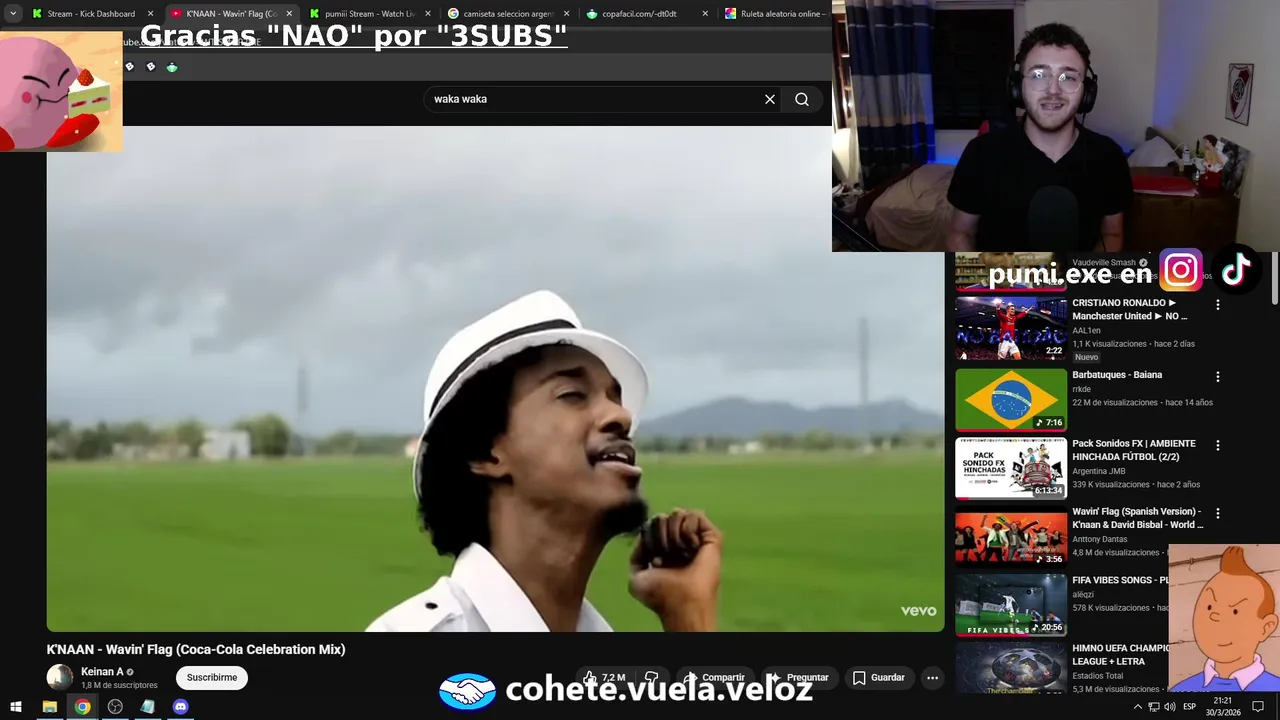Click the Compartir share button

click(714, 677)
